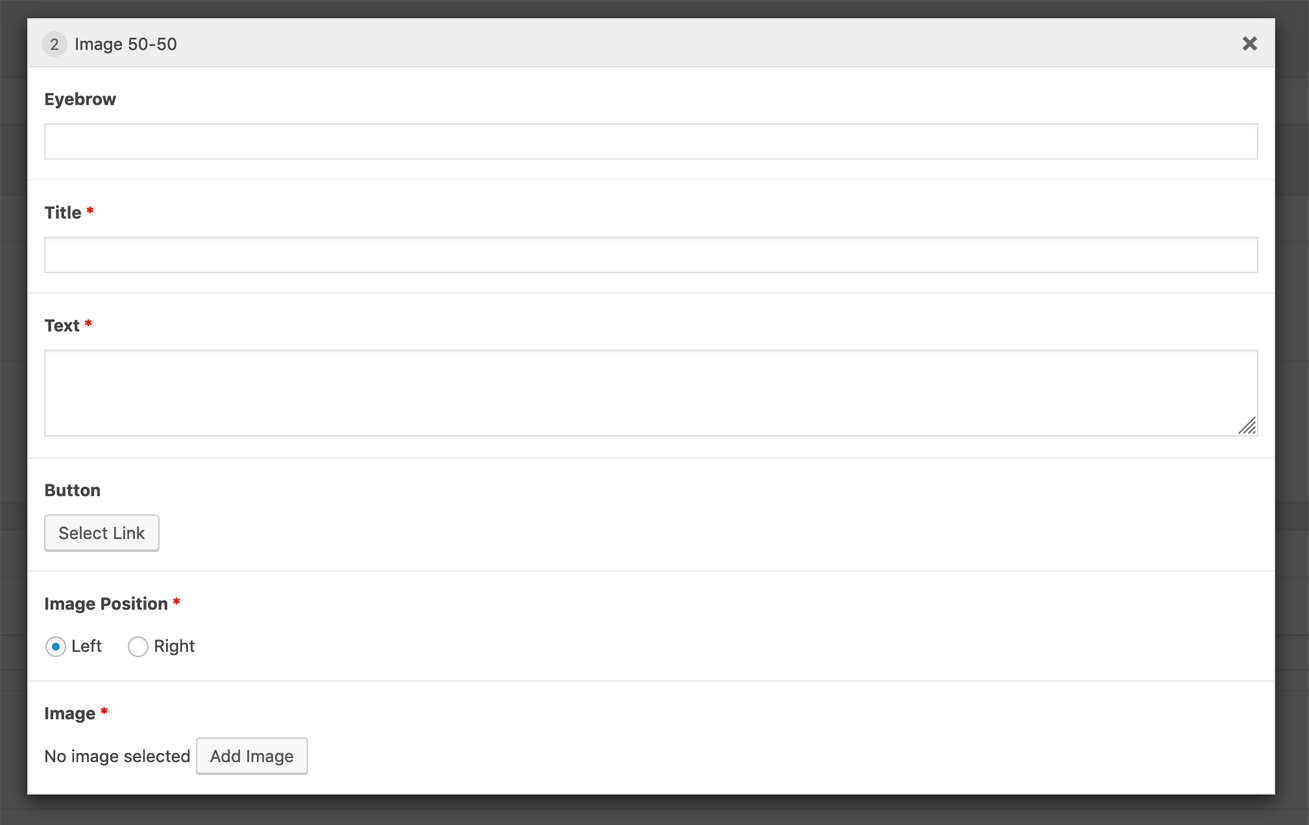Click the number 2 badge in header

click(54, 44)
